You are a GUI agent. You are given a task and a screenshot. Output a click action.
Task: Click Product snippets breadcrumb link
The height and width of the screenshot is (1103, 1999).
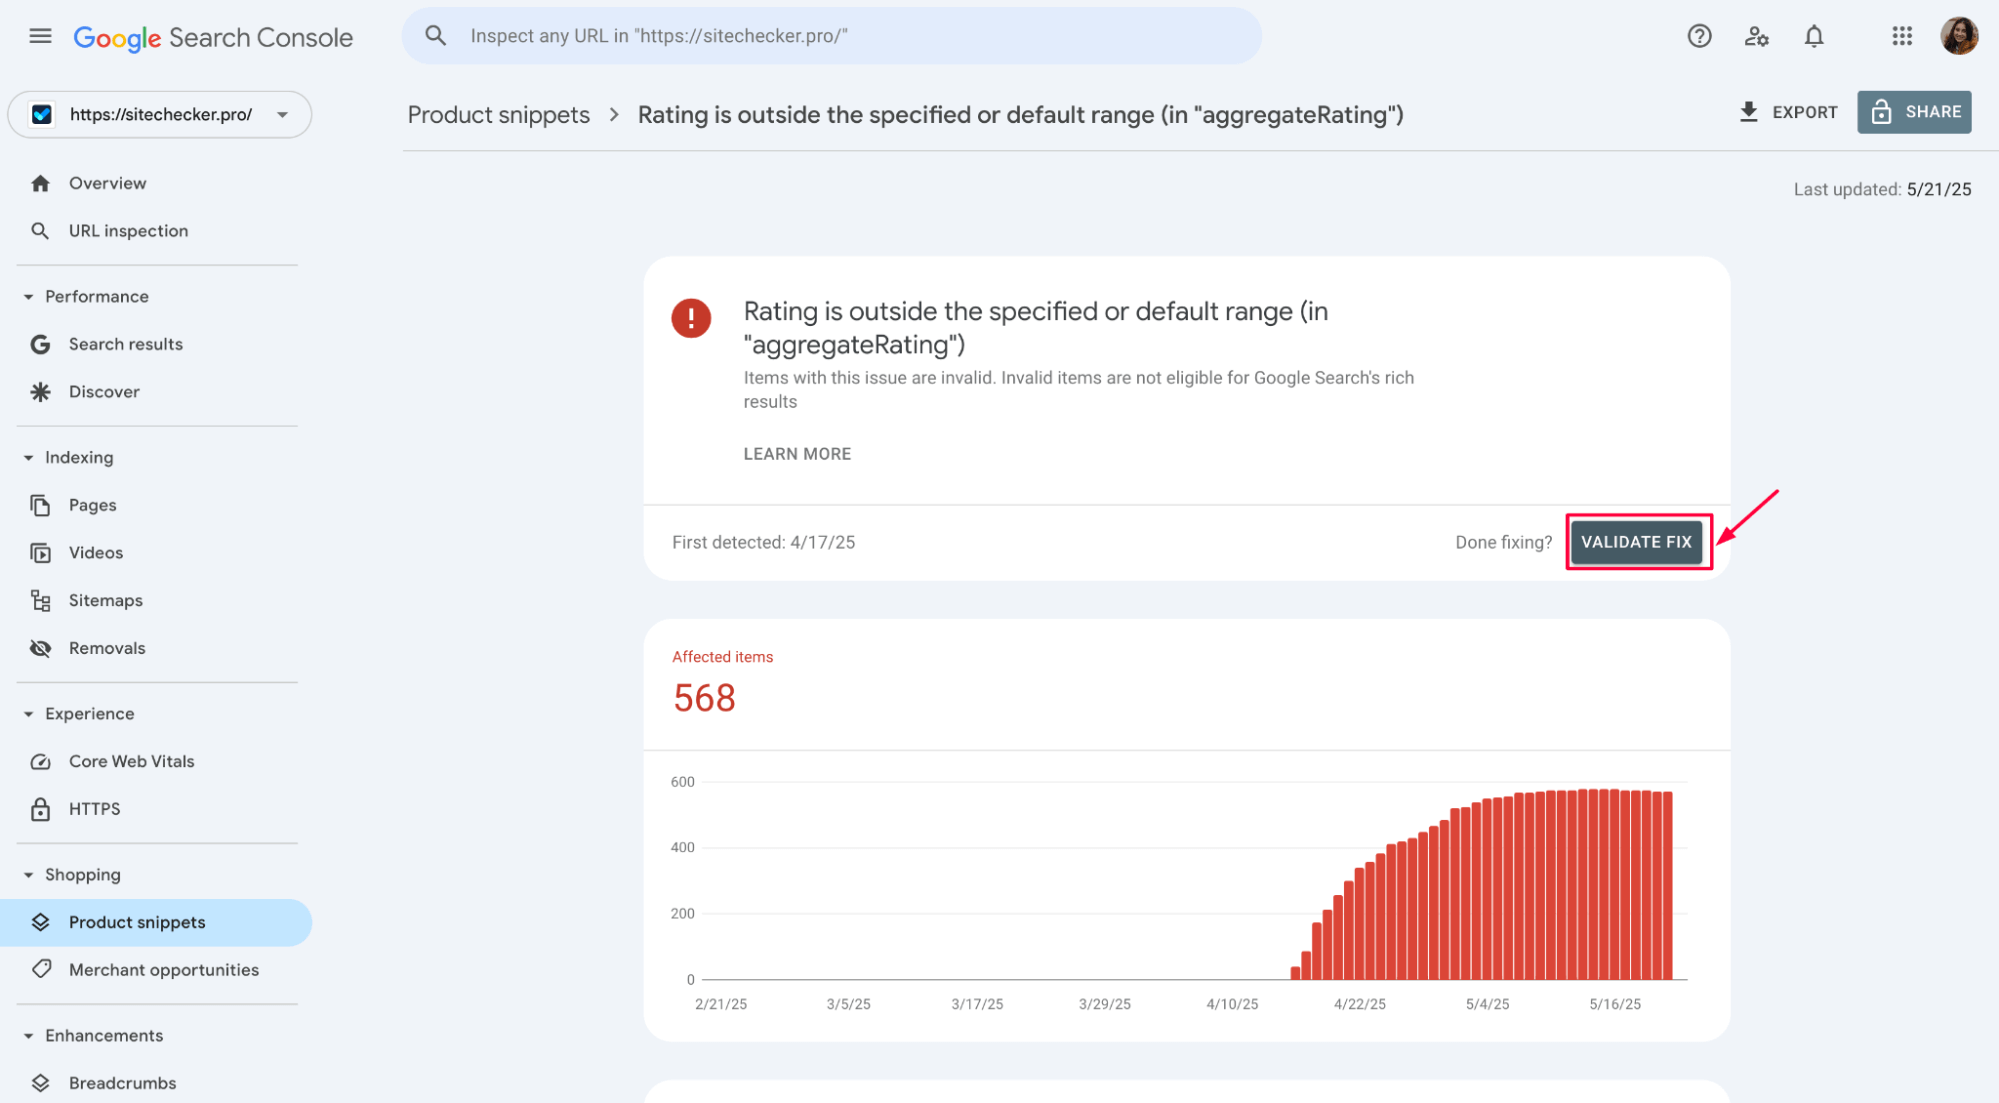coord(499,115)
